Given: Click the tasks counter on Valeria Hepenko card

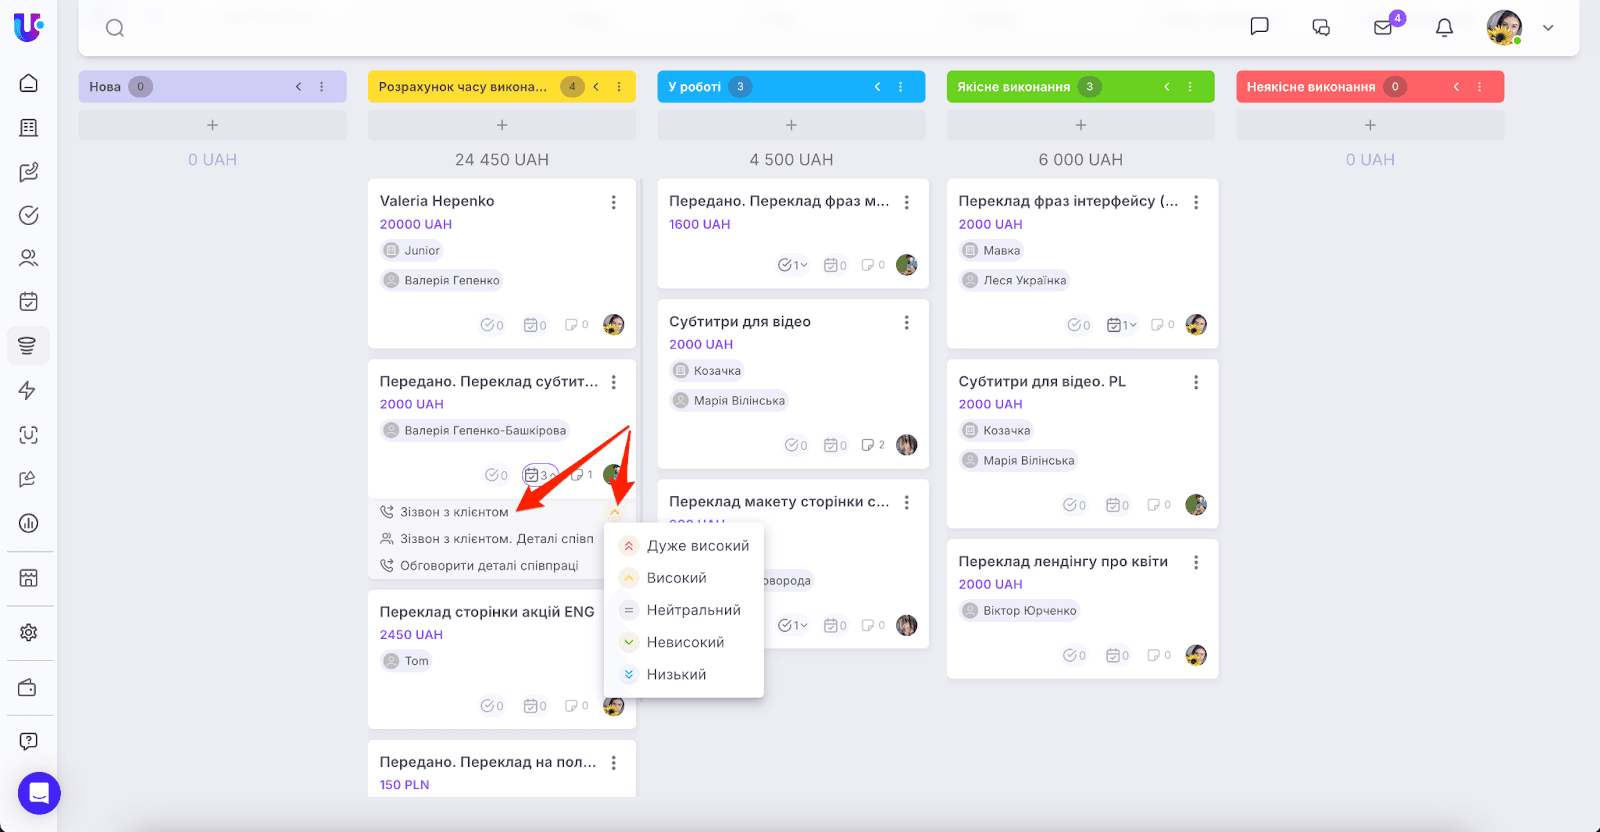Looking at the screenshot, I should click(492, 325).
